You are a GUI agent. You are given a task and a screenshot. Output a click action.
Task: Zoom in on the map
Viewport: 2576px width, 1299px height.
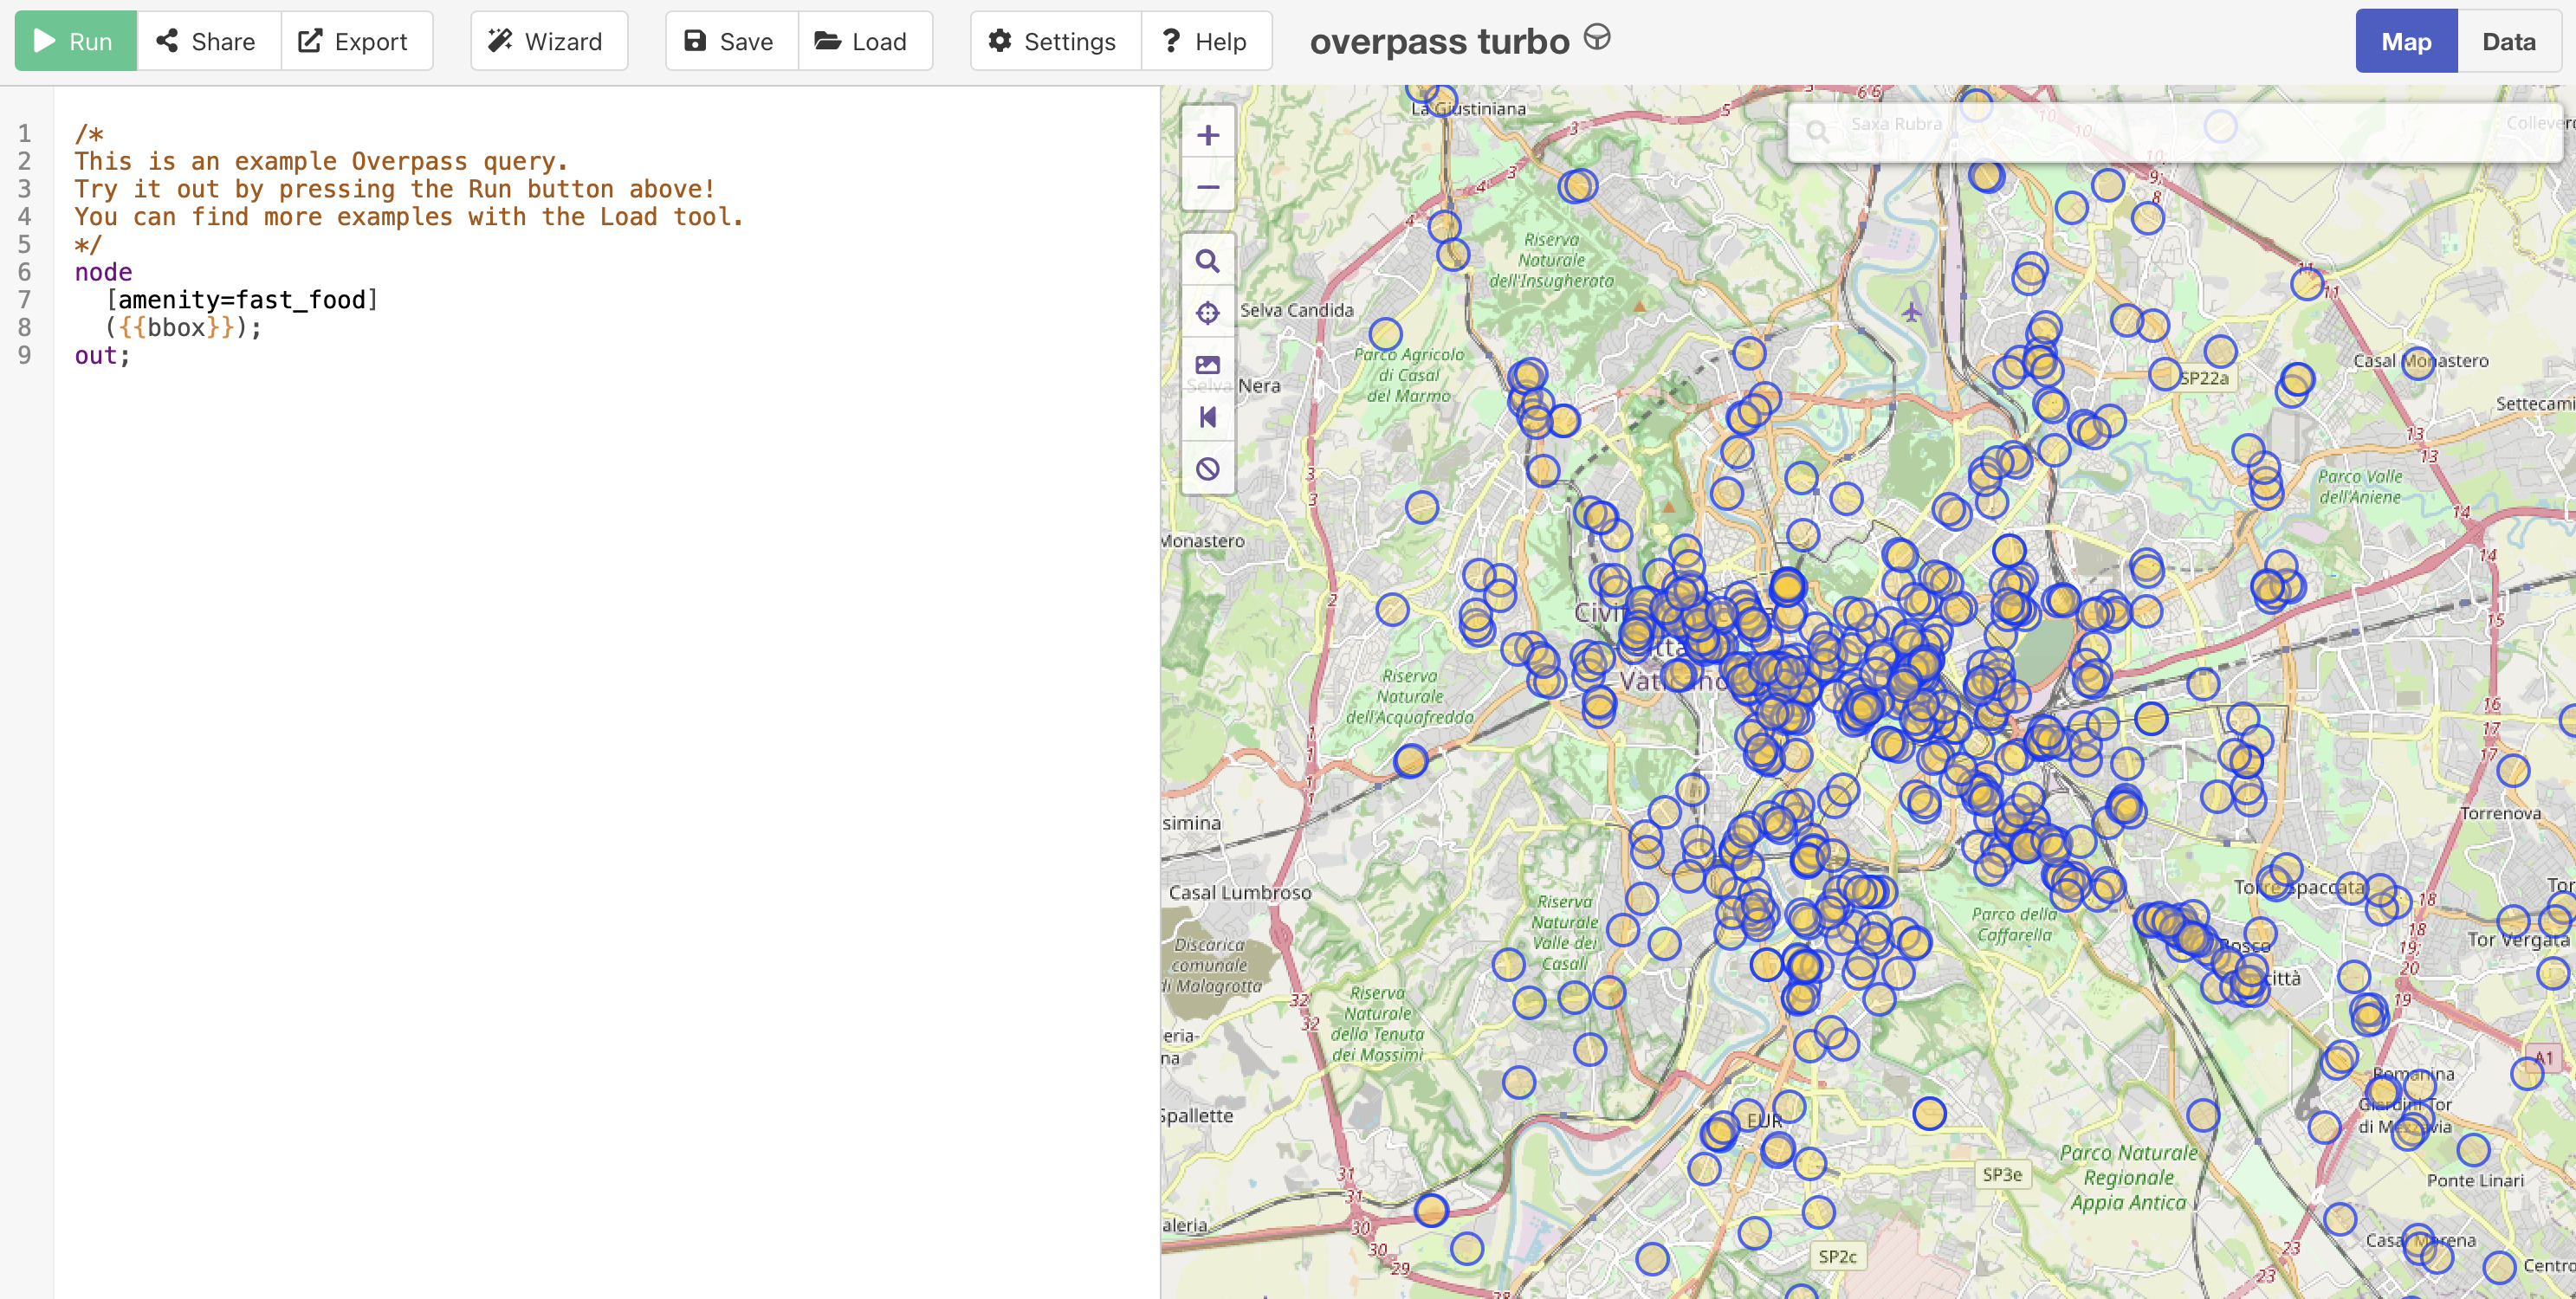point(1207,135)
